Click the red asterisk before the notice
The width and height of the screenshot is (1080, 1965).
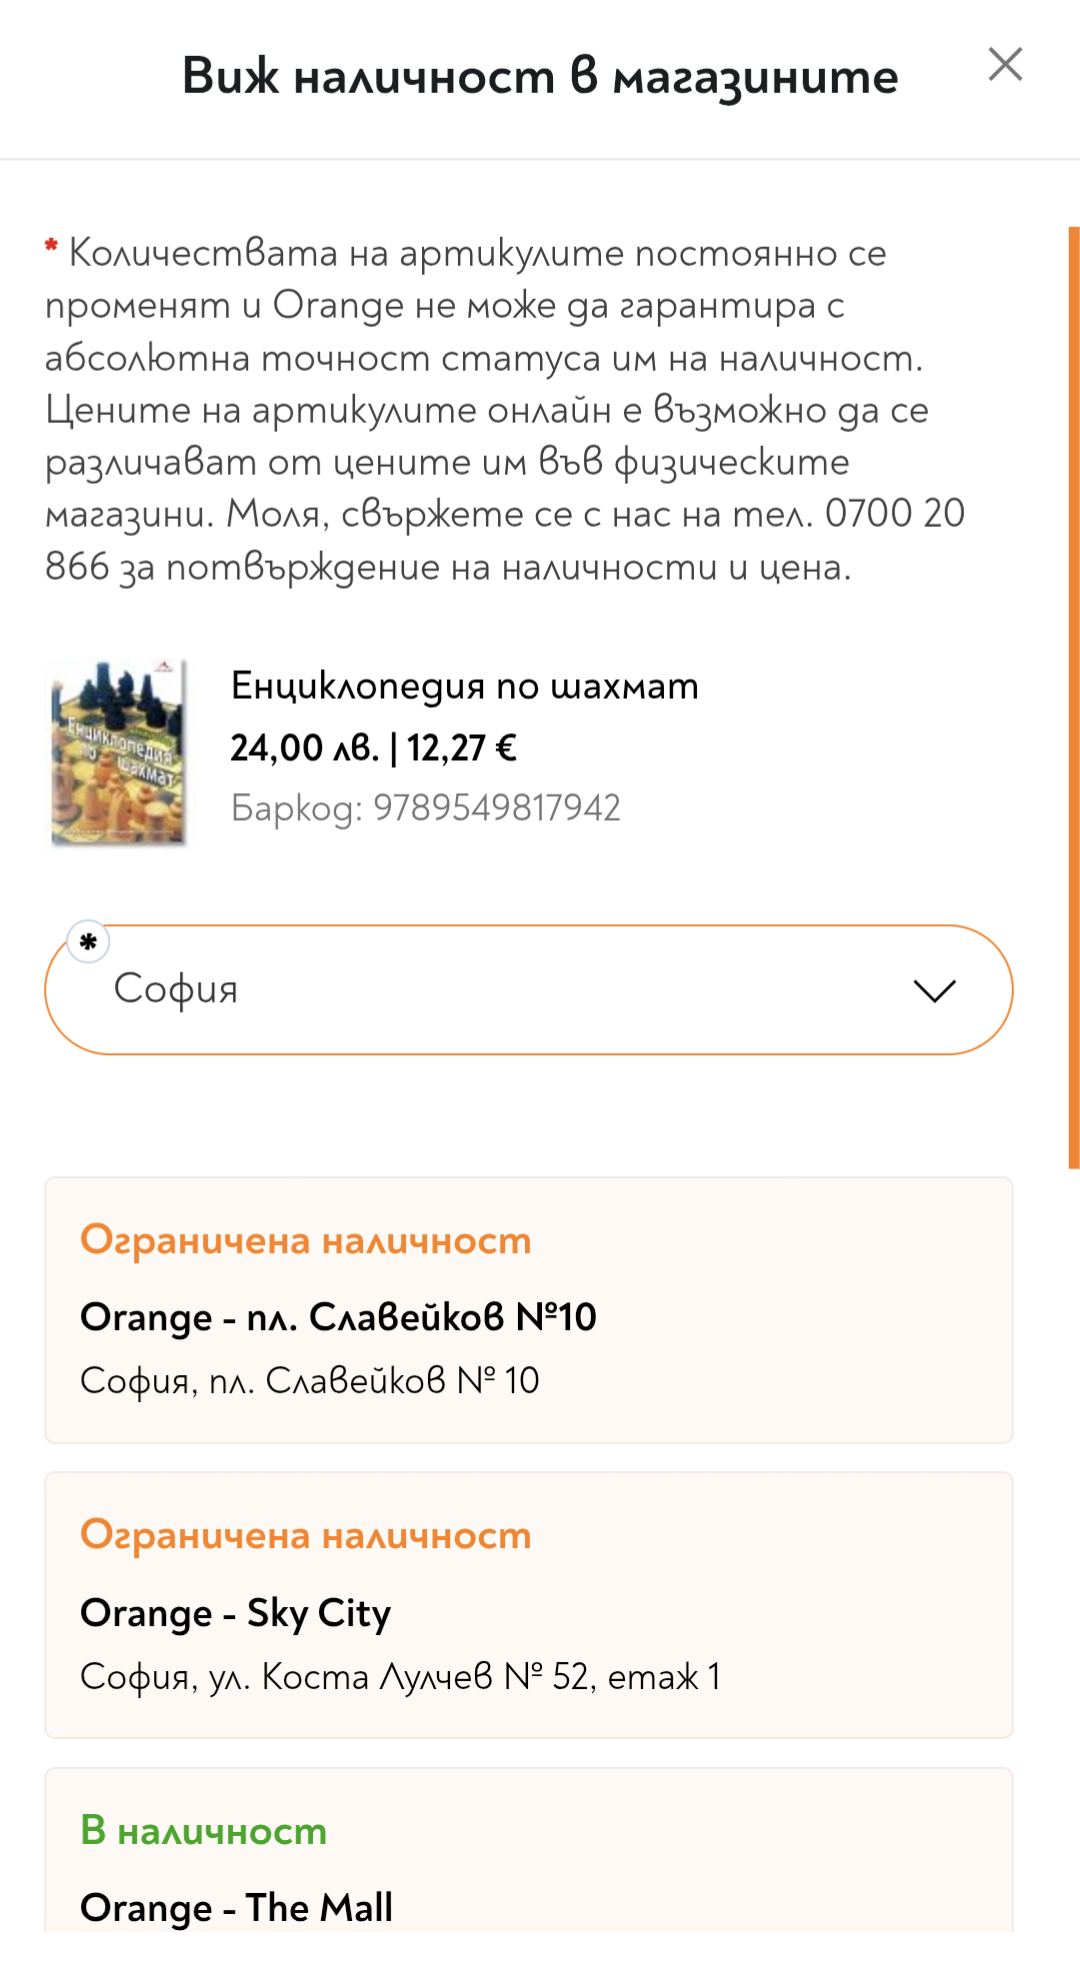[x=51, y=246]
